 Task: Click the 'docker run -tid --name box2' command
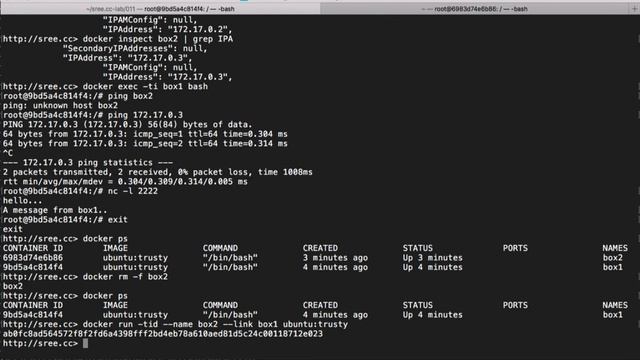tap(215, 324)
